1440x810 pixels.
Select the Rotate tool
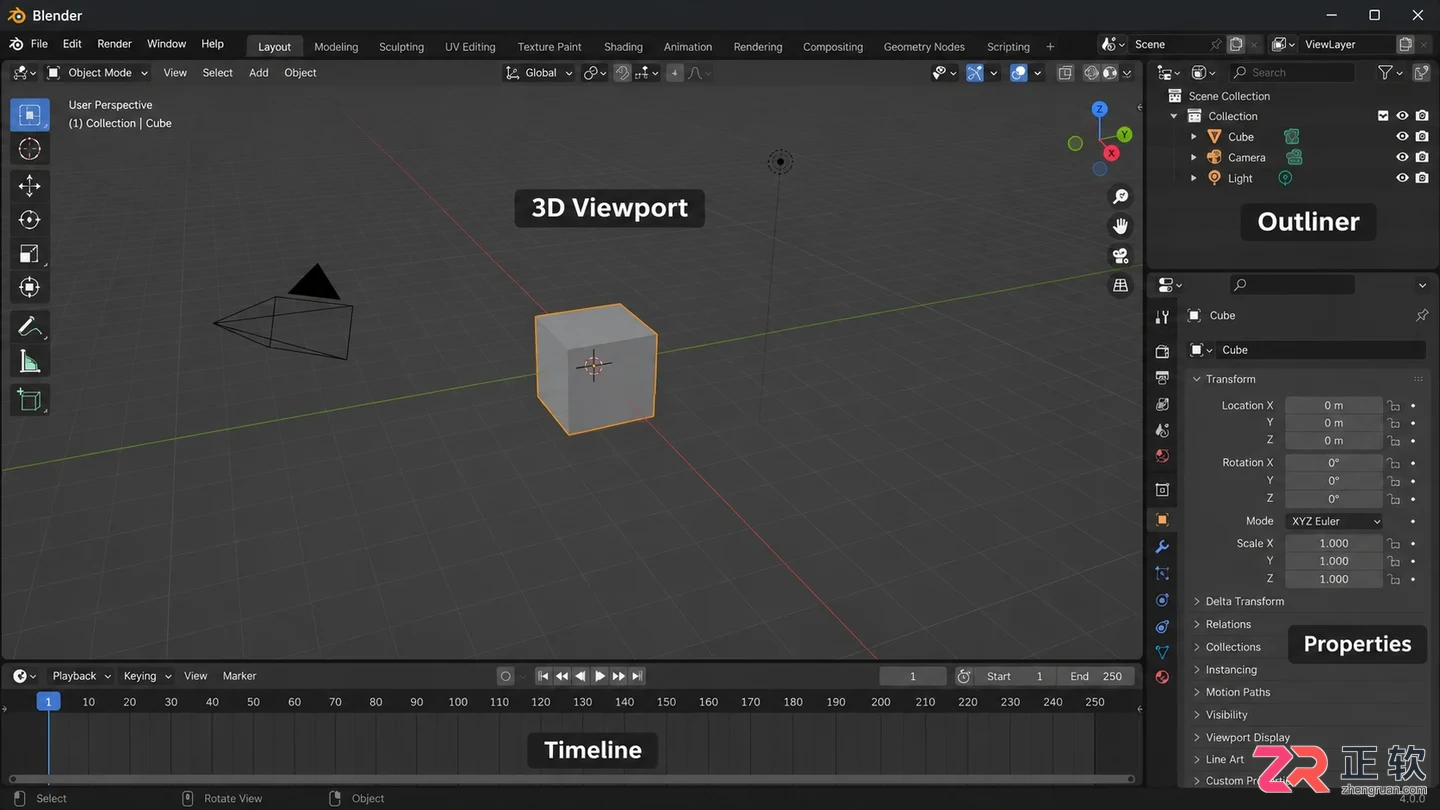(x=30, y=220)
